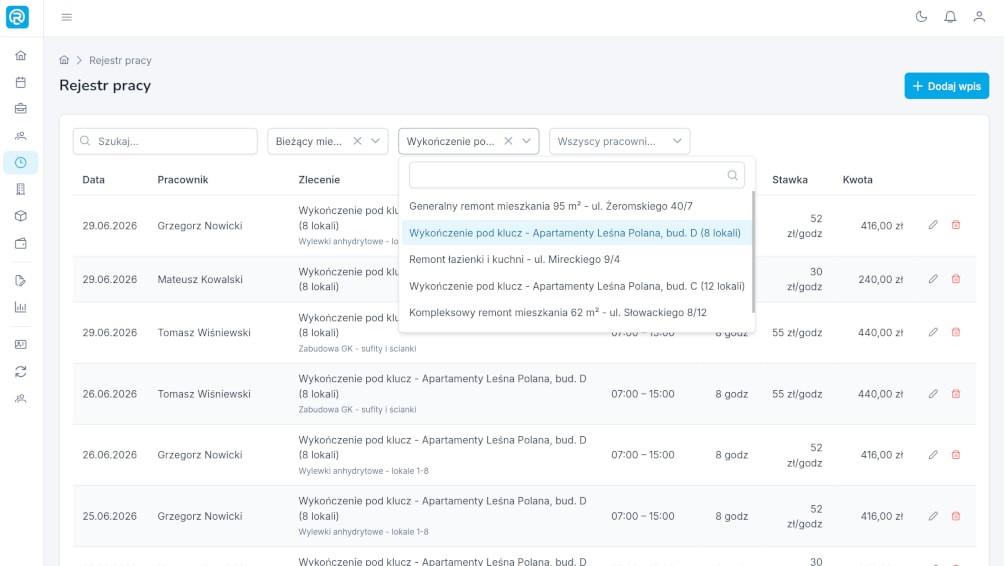Open wallet icon in sidebar

point(21,243)
